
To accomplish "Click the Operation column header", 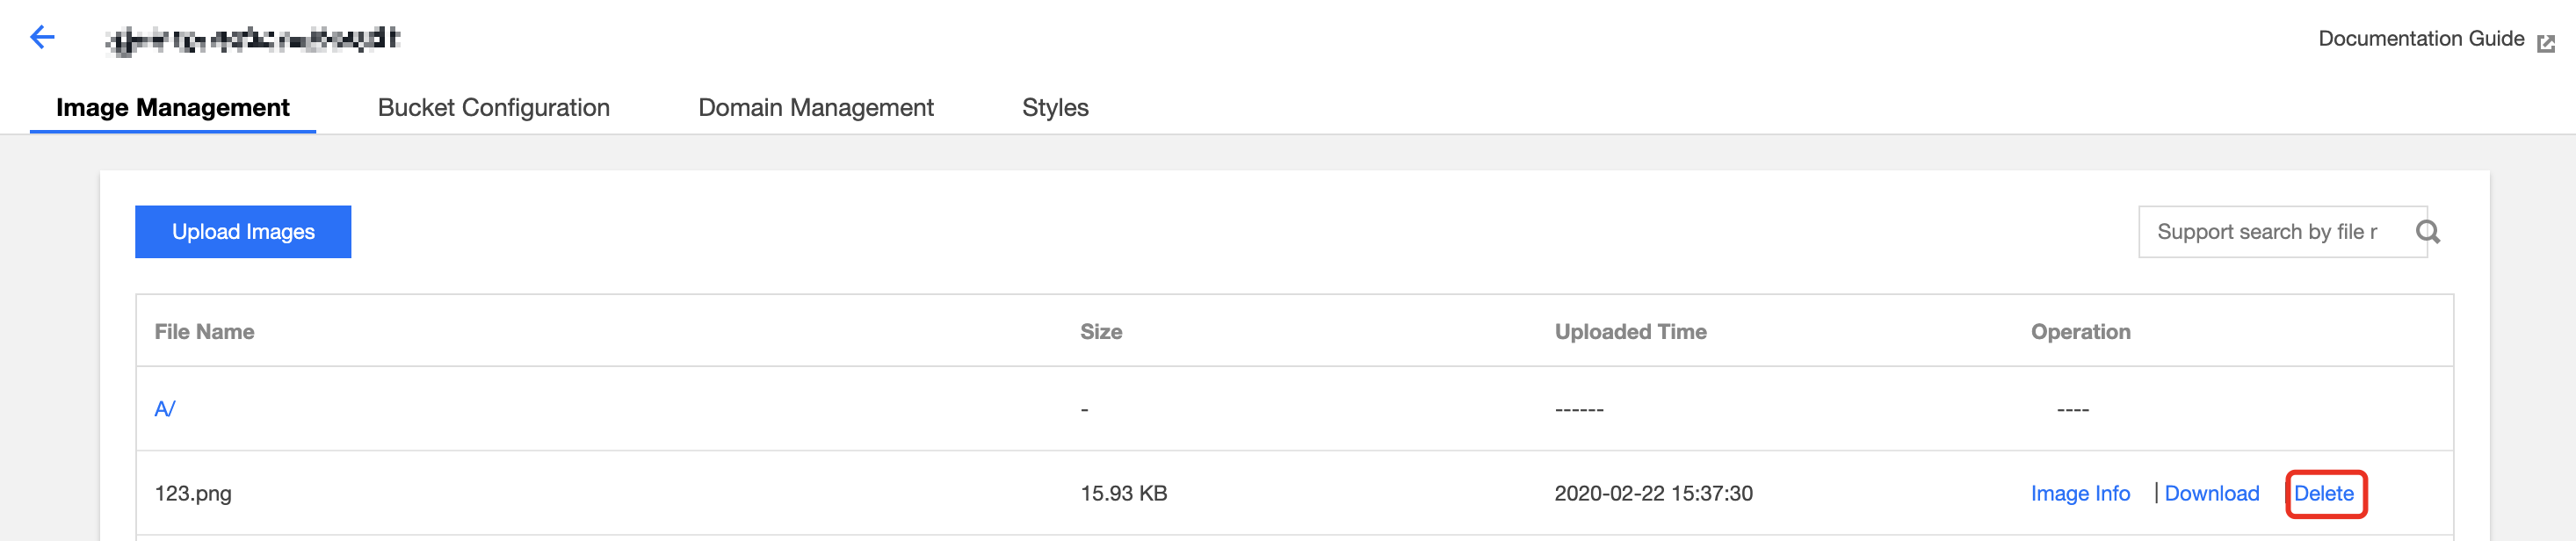I will (2080, 332).
